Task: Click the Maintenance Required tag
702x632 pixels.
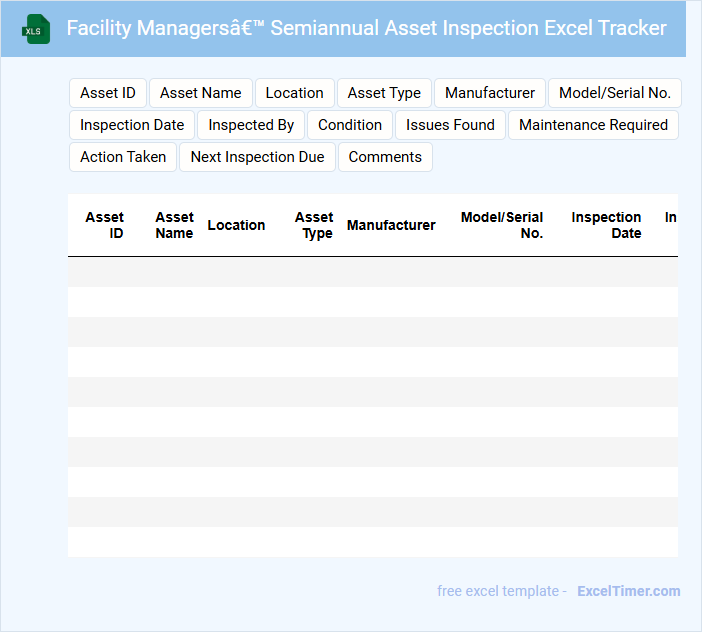Action: (593, 125)
